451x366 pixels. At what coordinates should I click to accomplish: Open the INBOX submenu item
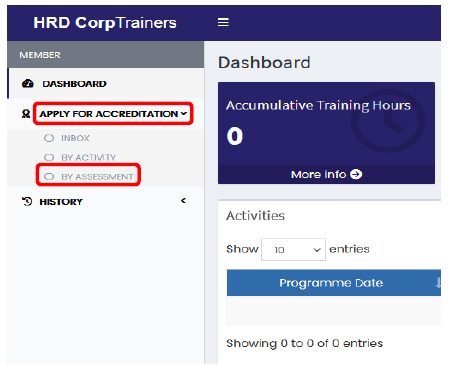click(75, 138)
